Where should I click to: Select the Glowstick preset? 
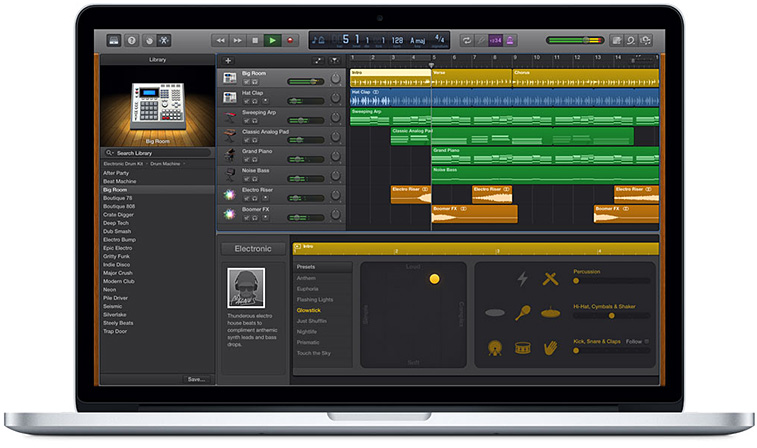pos(308,310)
